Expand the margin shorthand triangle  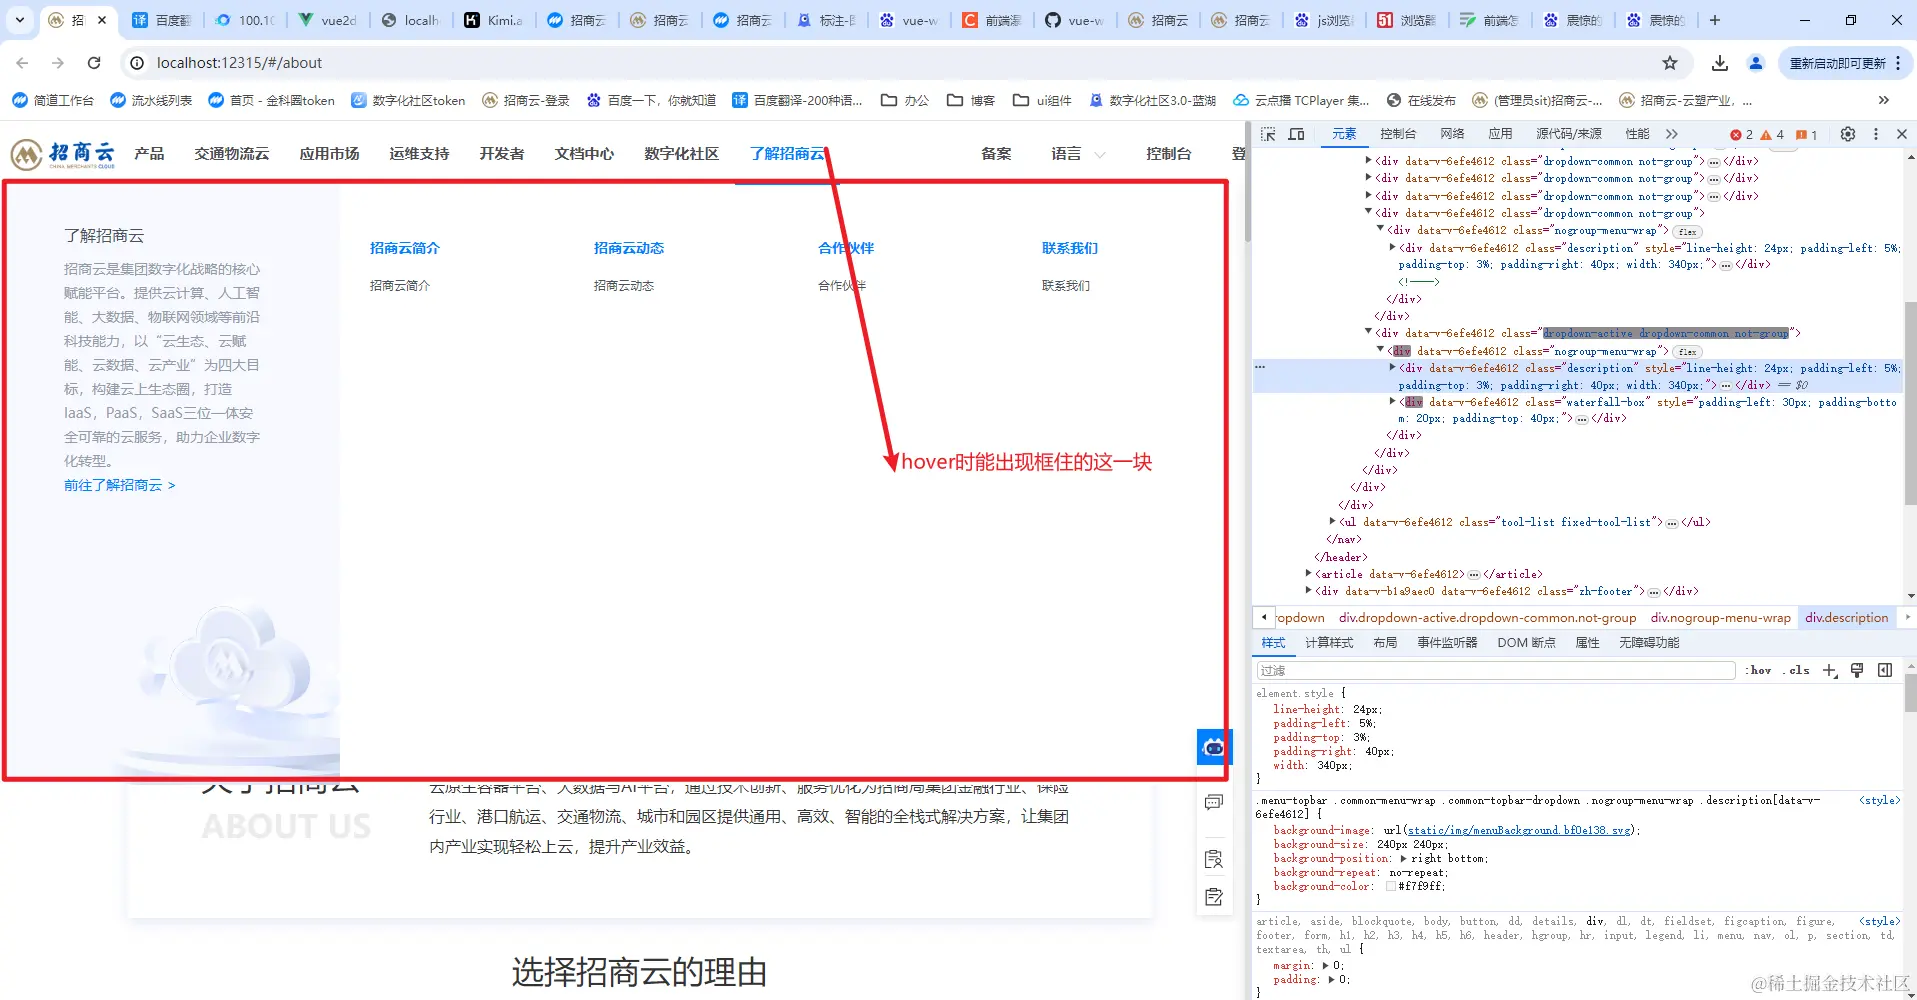(x=1326, y=966)
